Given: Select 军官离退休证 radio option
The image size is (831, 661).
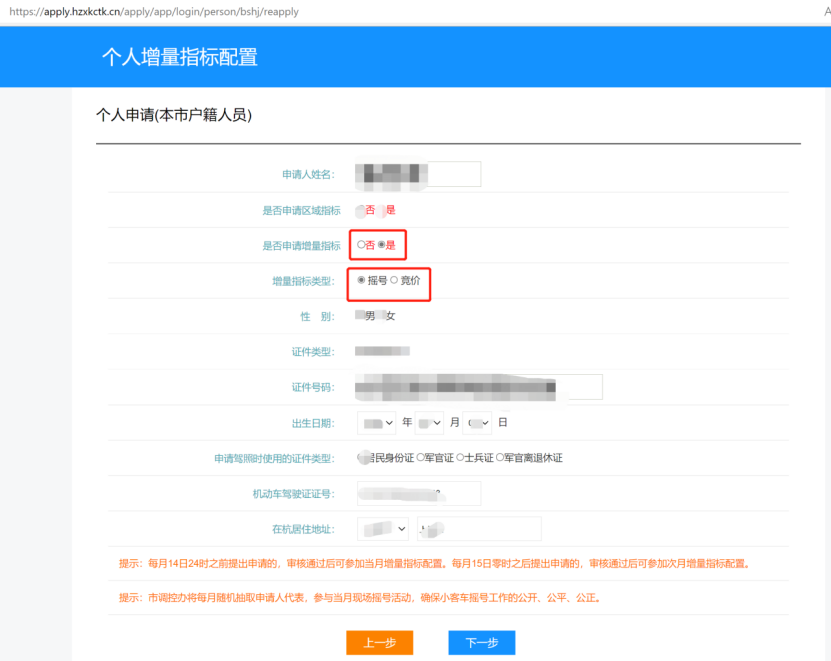Looking at the screenshot, I should pyautogui.click(x=500, y=458).
